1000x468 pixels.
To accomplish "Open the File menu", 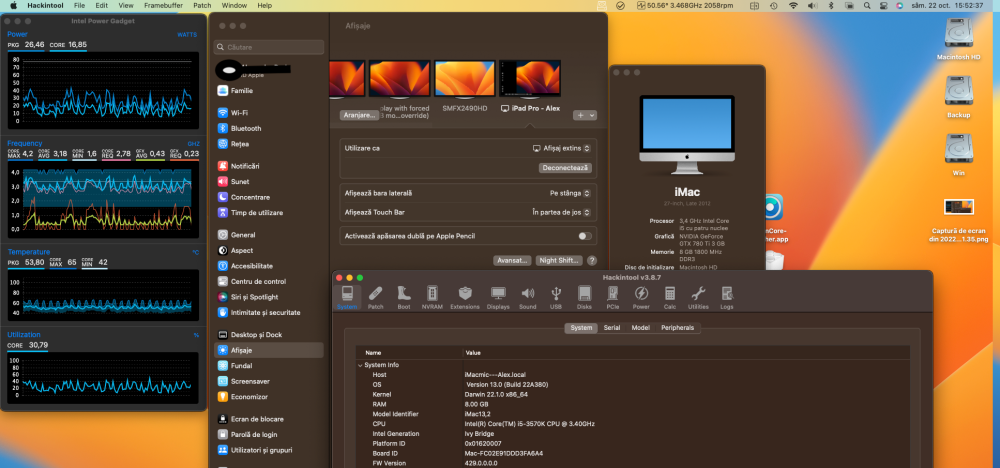I will (79, 5).
